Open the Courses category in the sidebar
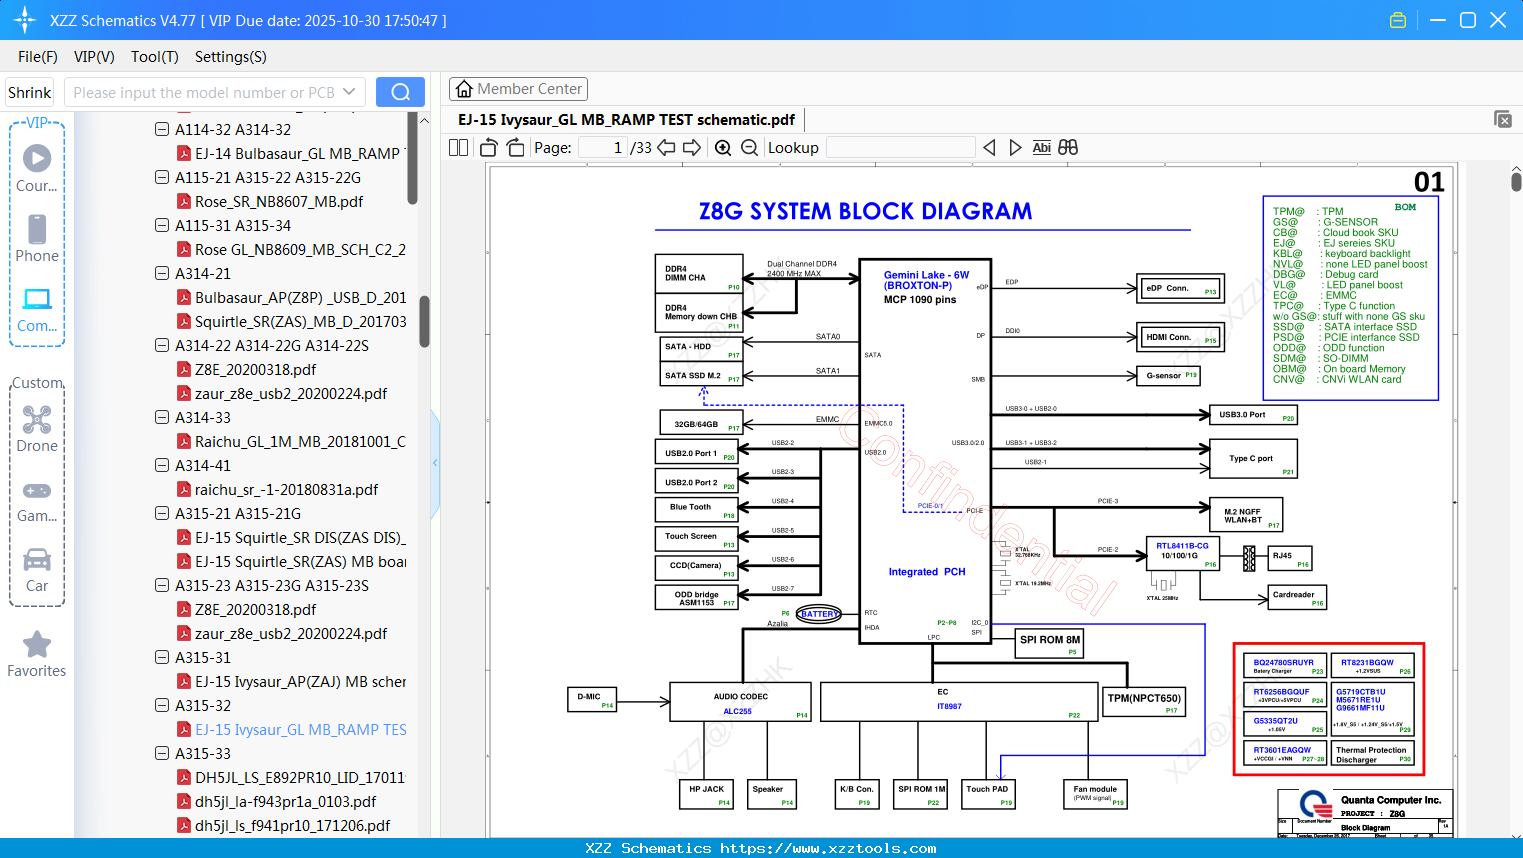Viewport: 1523px width, 858px height. click(37, 169)
